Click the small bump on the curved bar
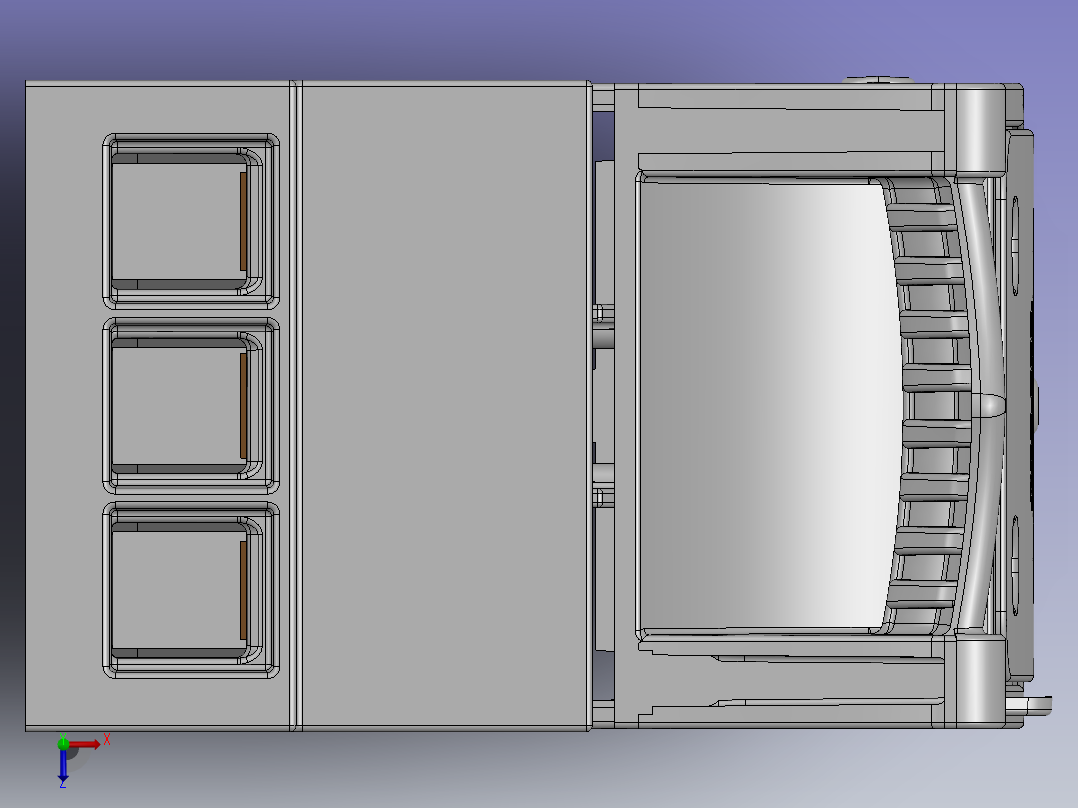Screen dimensions: 1078x808 pos(991,404)
